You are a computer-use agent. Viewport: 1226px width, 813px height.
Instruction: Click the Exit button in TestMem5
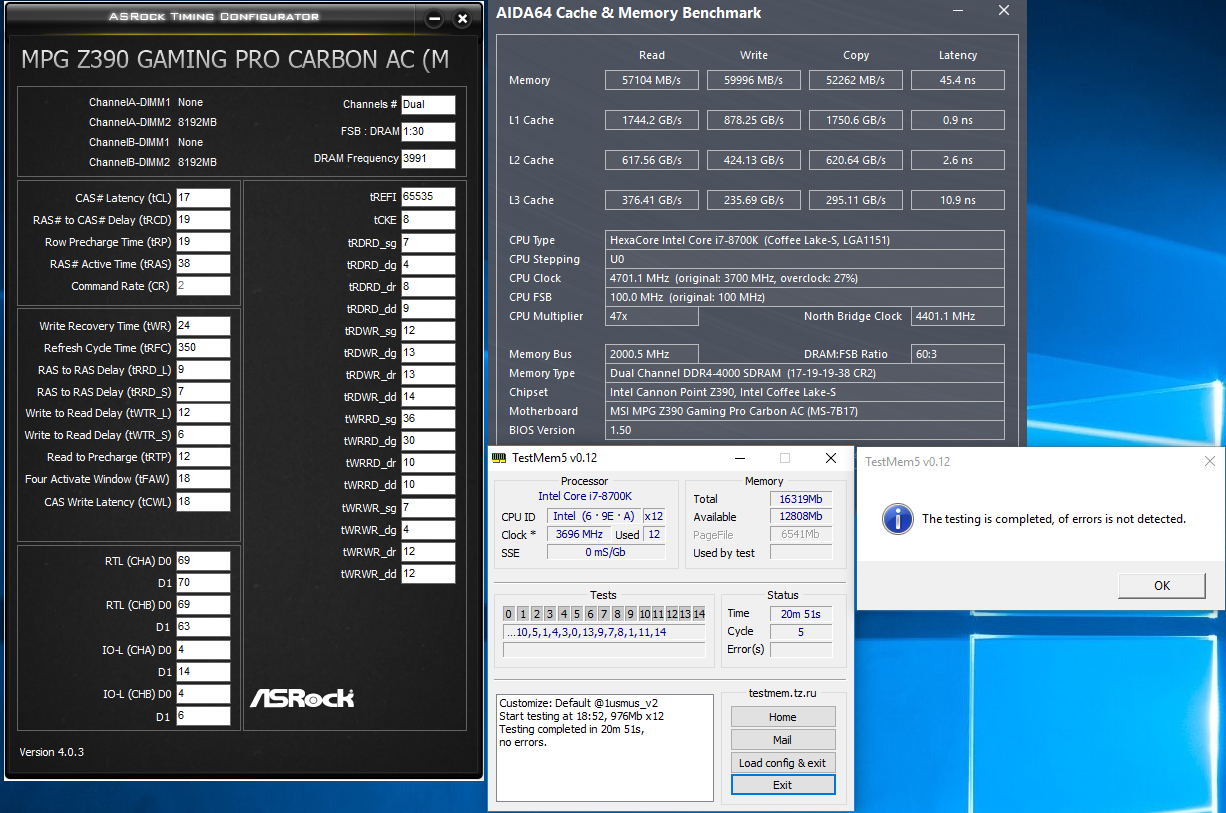tap(783, 785)
